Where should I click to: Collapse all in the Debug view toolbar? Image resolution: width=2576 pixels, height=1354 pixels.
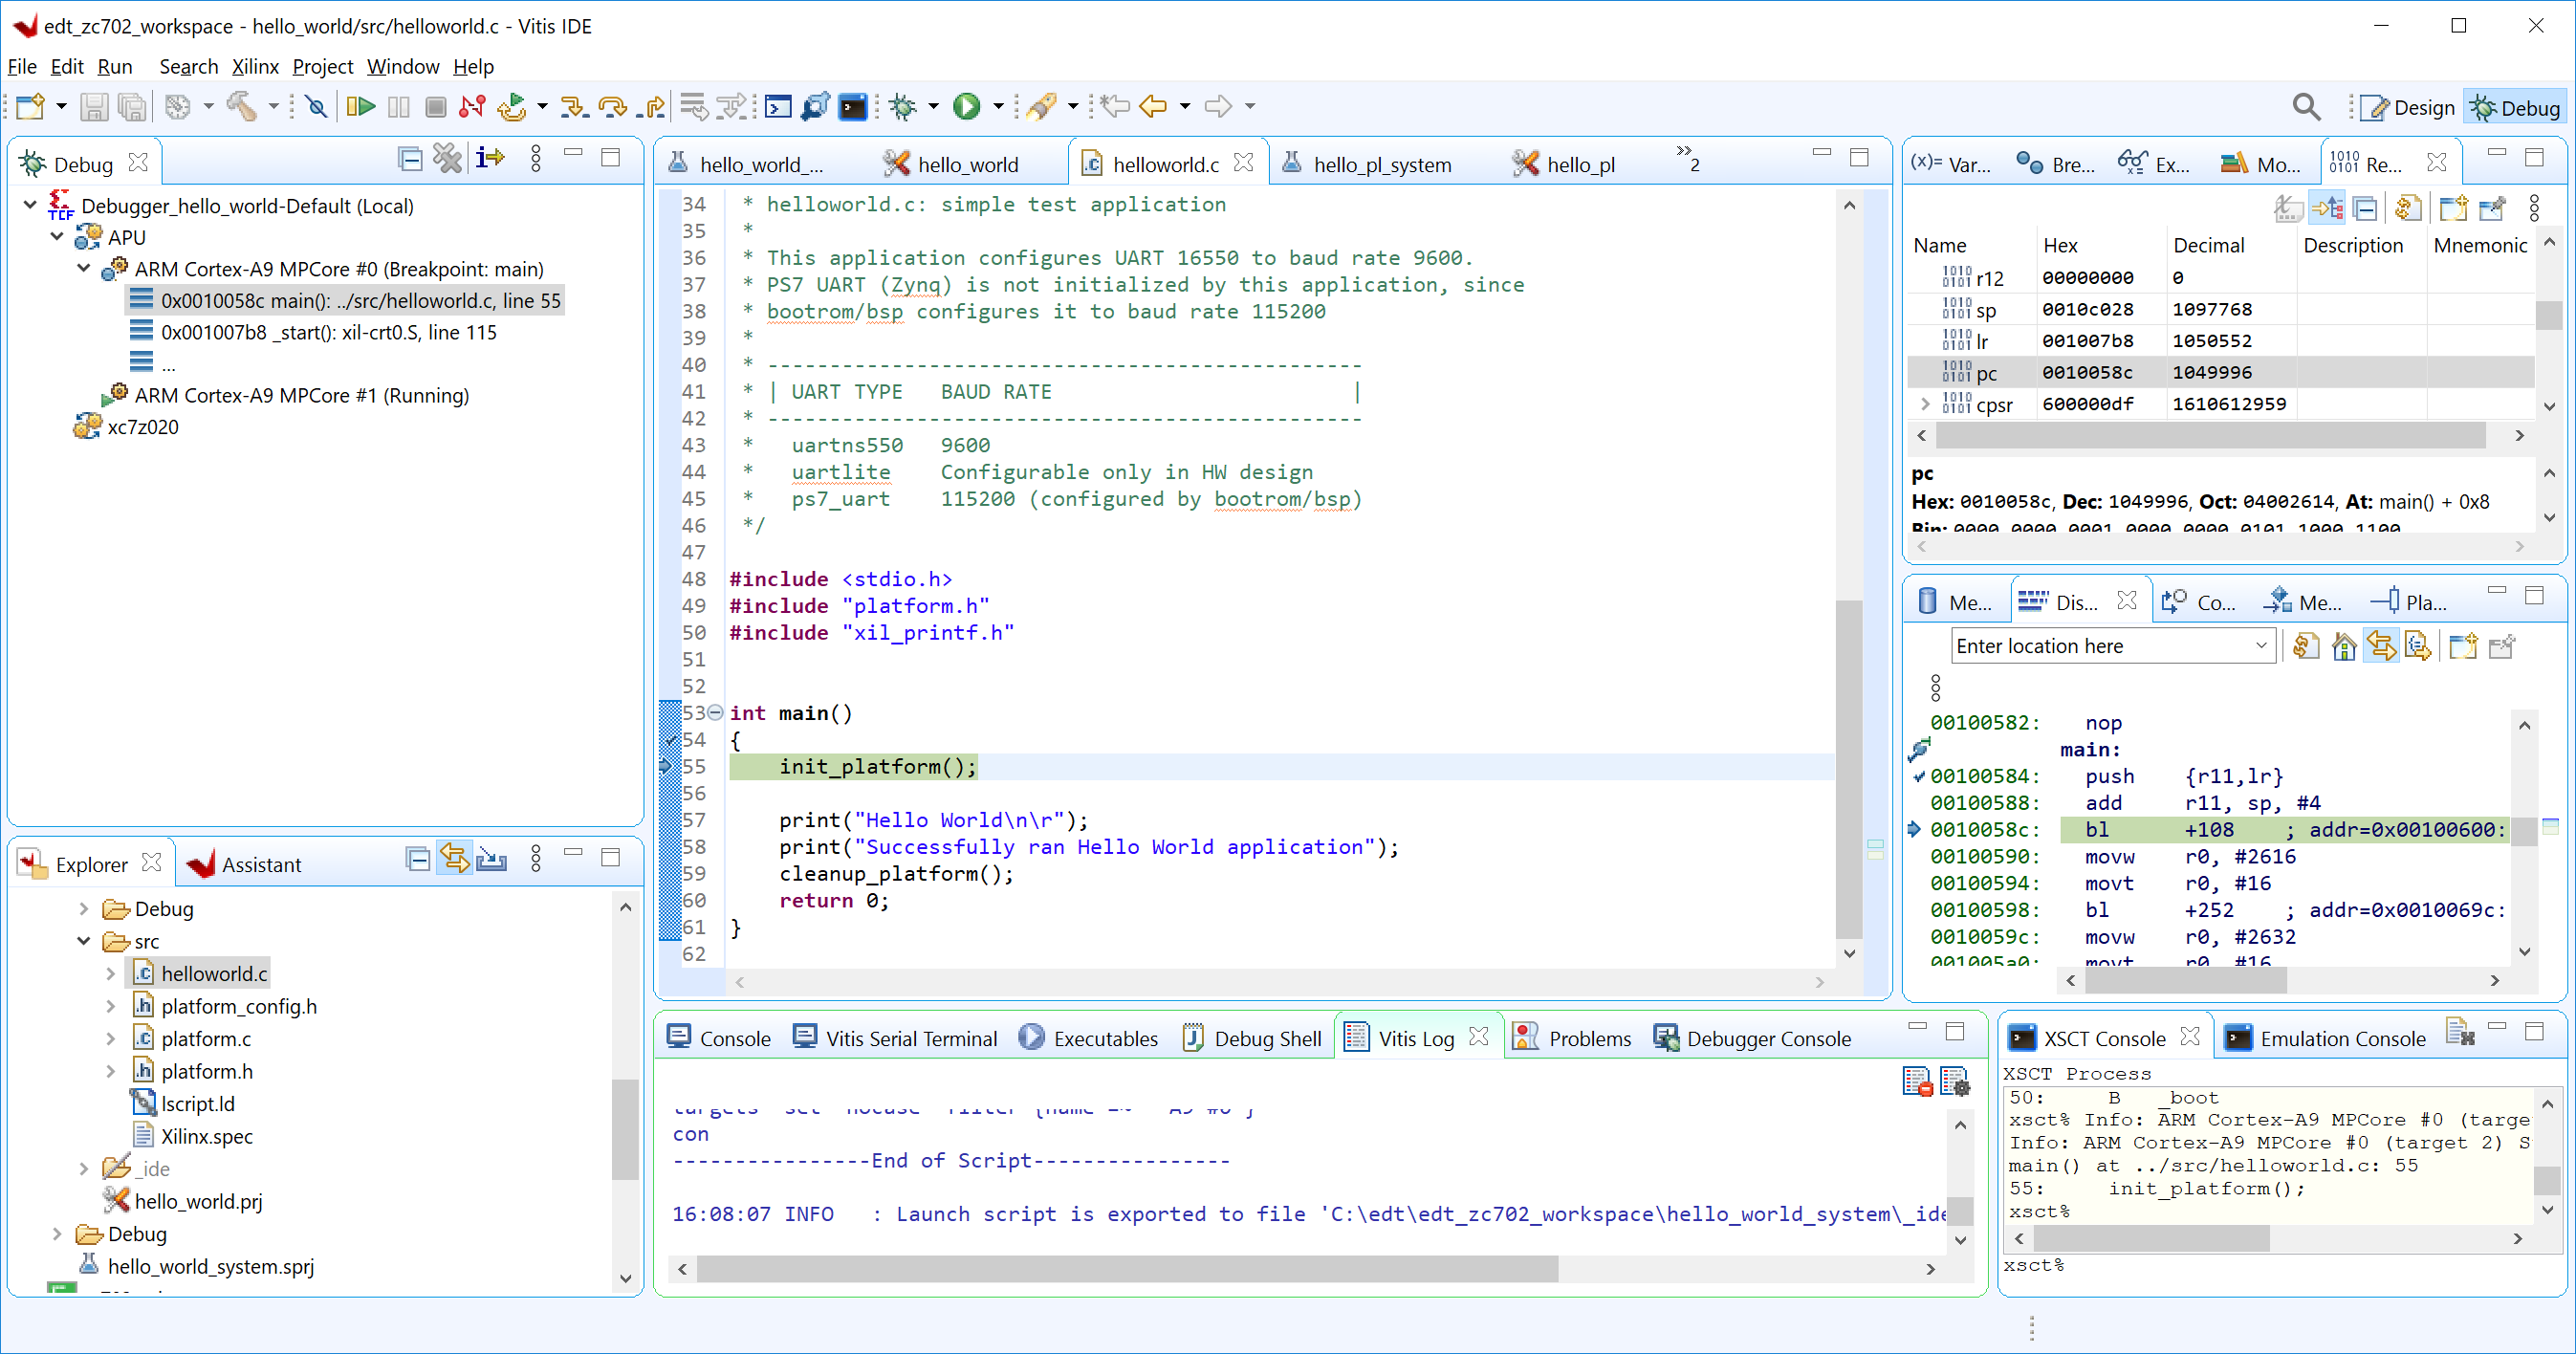(x=410, y=158)
